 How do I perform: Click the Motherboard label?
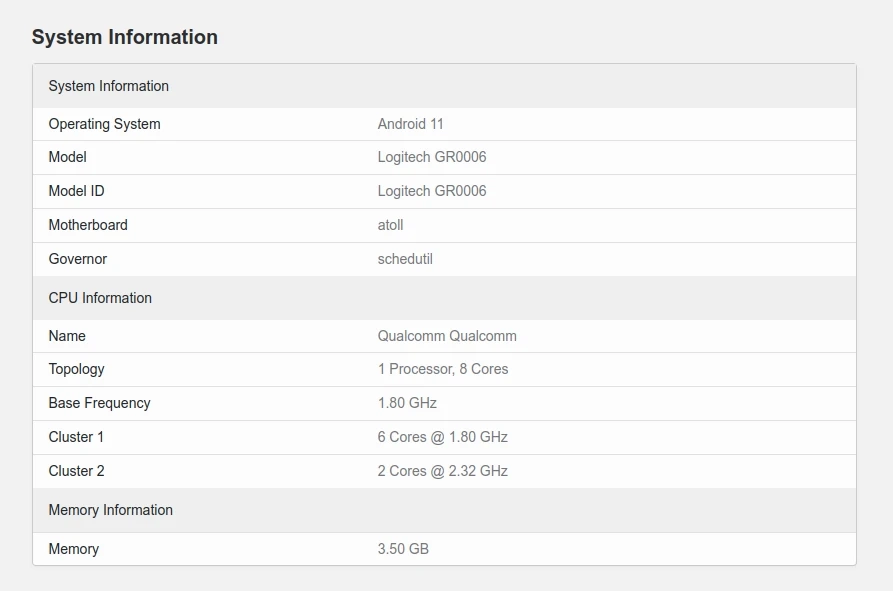click(88, 225)
